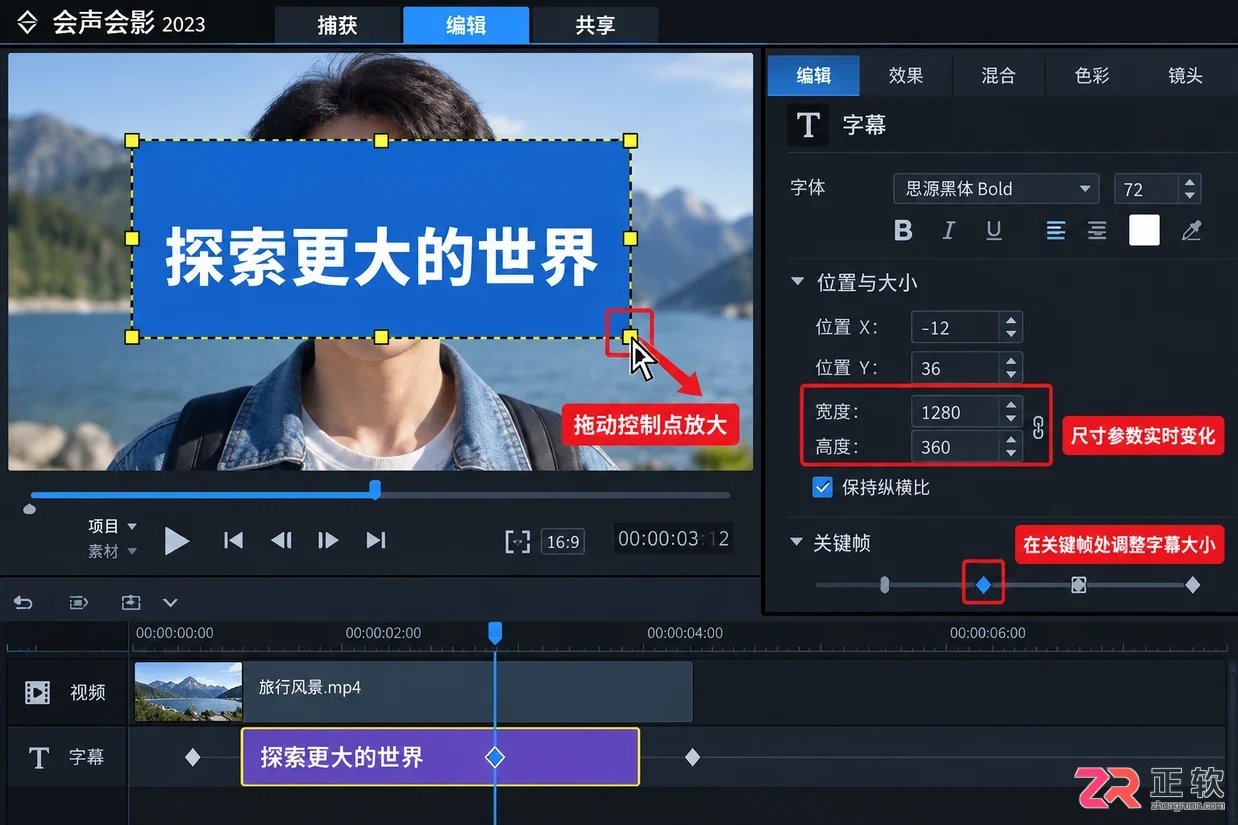The image size is (1238, 825).
Task: Decrease the 高度 stepper value
Action: pyautogui.click(x=1011, y=454)
